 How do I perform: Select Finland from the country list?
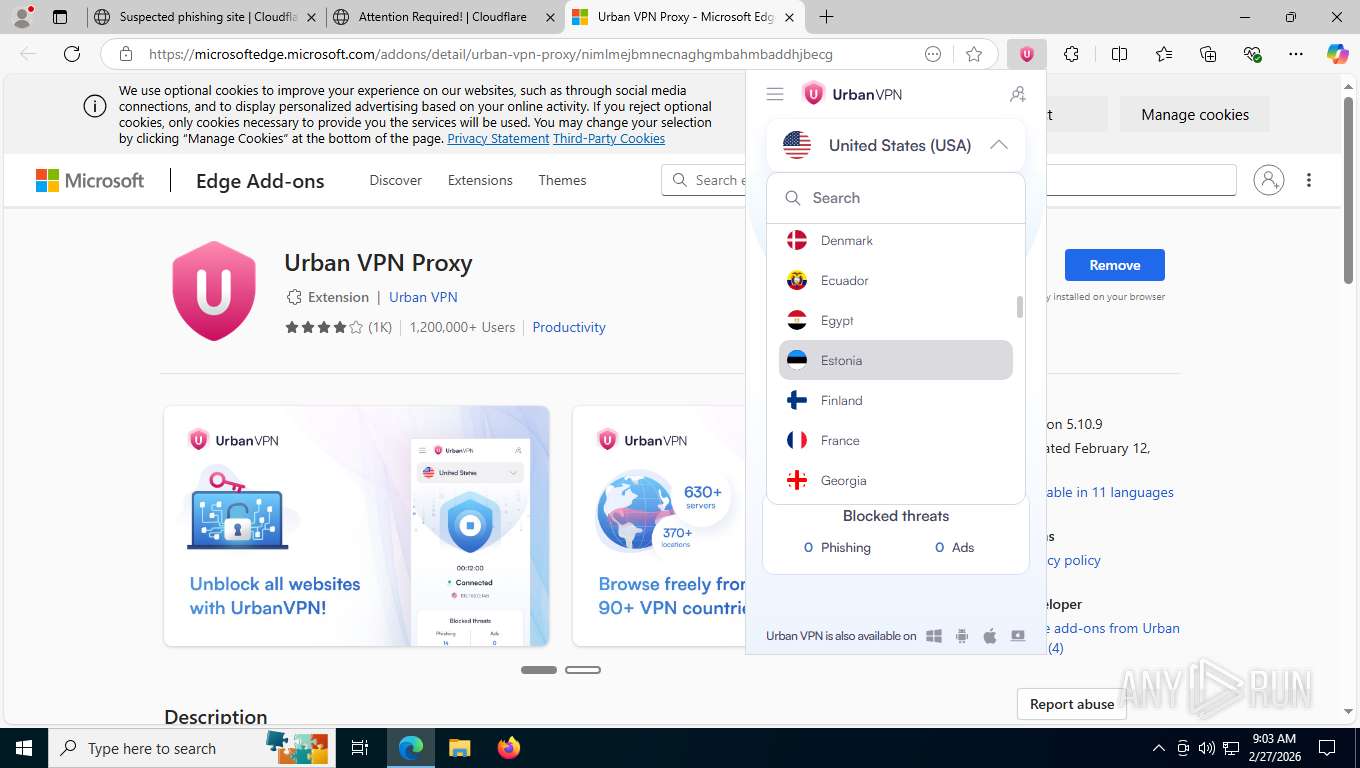click(896, 400)
